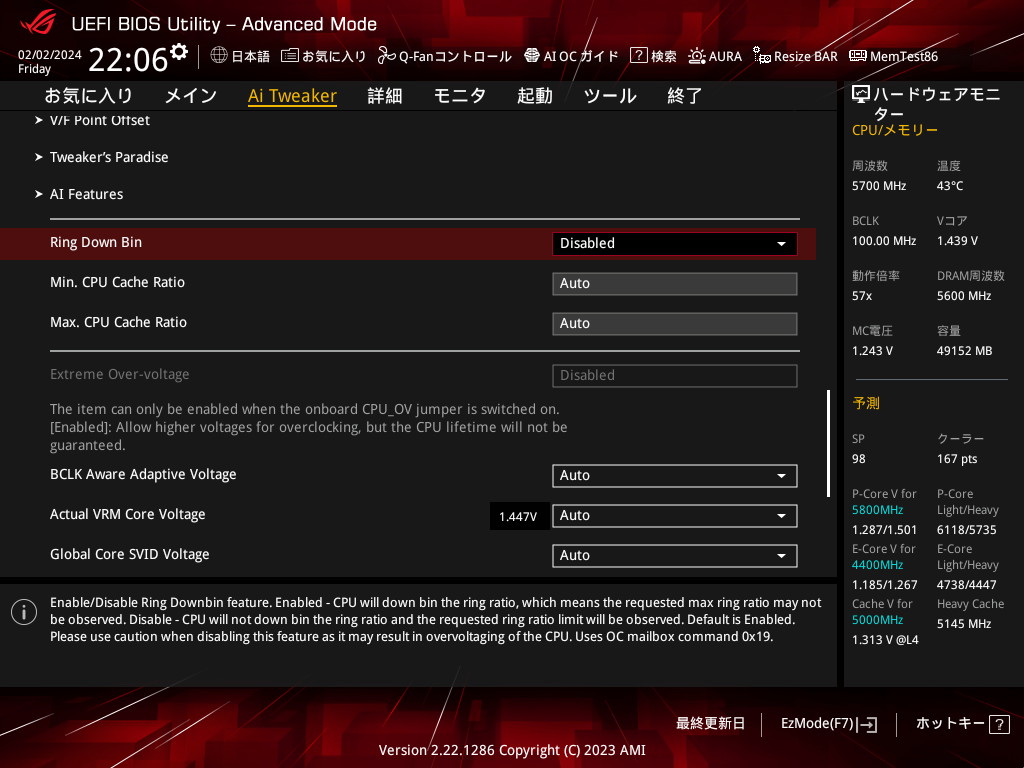The height and width of the screenshot is (768, 1024).
Task: Open favorites list icon in top bar
Action: coord(289,56)
